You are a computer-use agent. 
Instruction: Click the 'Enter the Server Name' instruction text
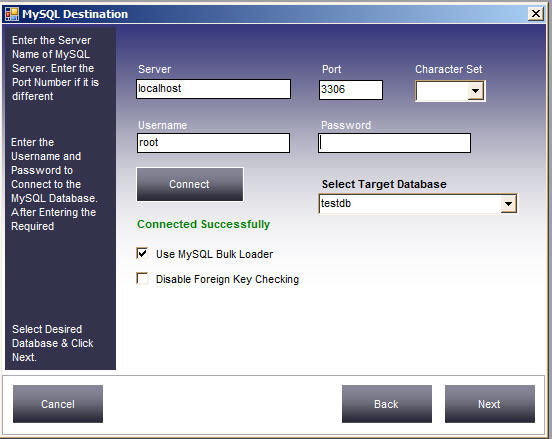tap(56, 68)
